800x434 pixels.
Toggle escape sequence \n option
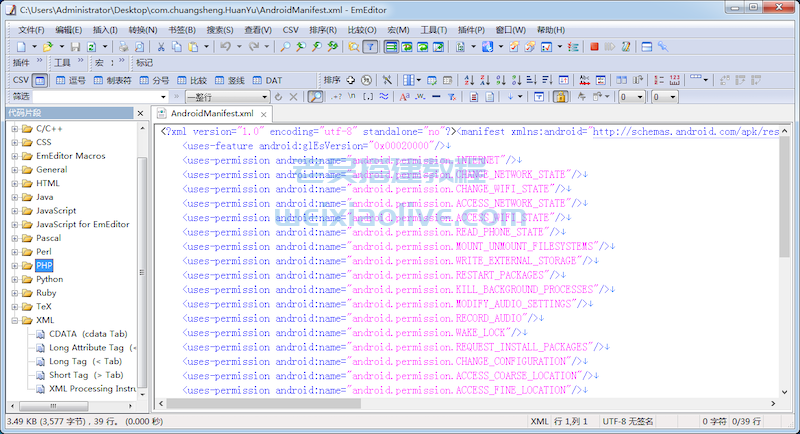tap(352, 97)
